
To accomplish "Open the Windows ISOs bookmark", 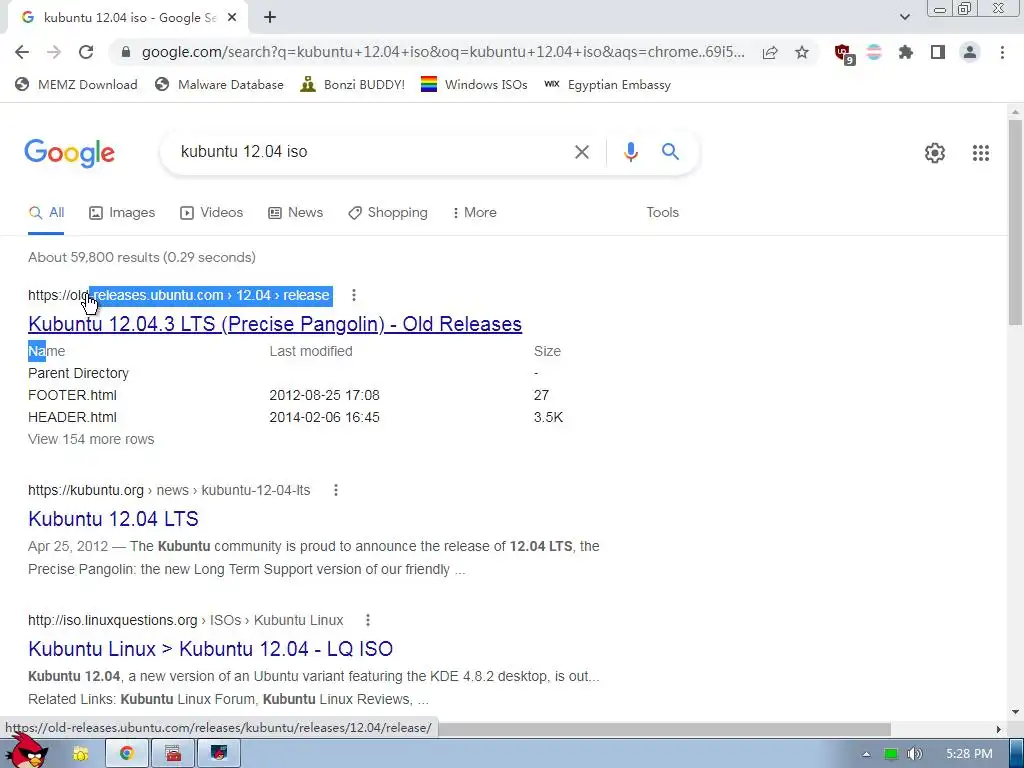I will (x=474, y=84).
